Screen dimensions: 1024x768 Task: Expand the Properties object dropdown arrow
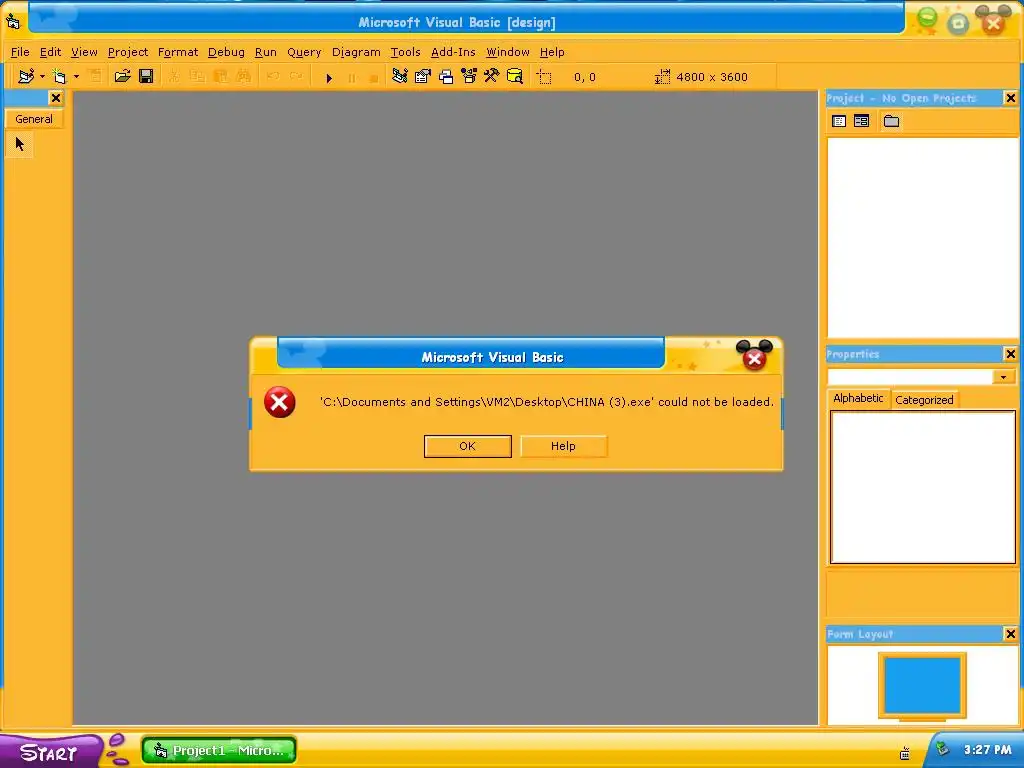[x=1003, y=377]
